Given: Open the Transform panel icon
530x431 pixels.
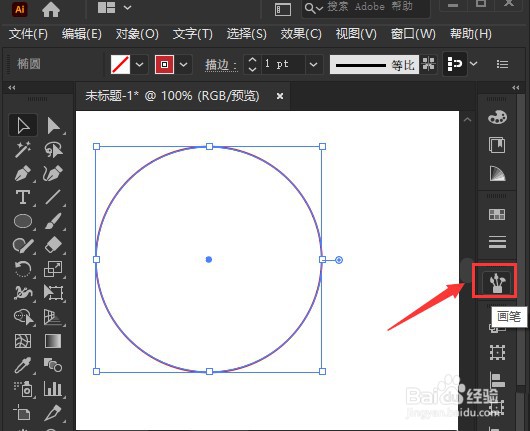Looking at the screenshot, I should [x=497, y=353].
